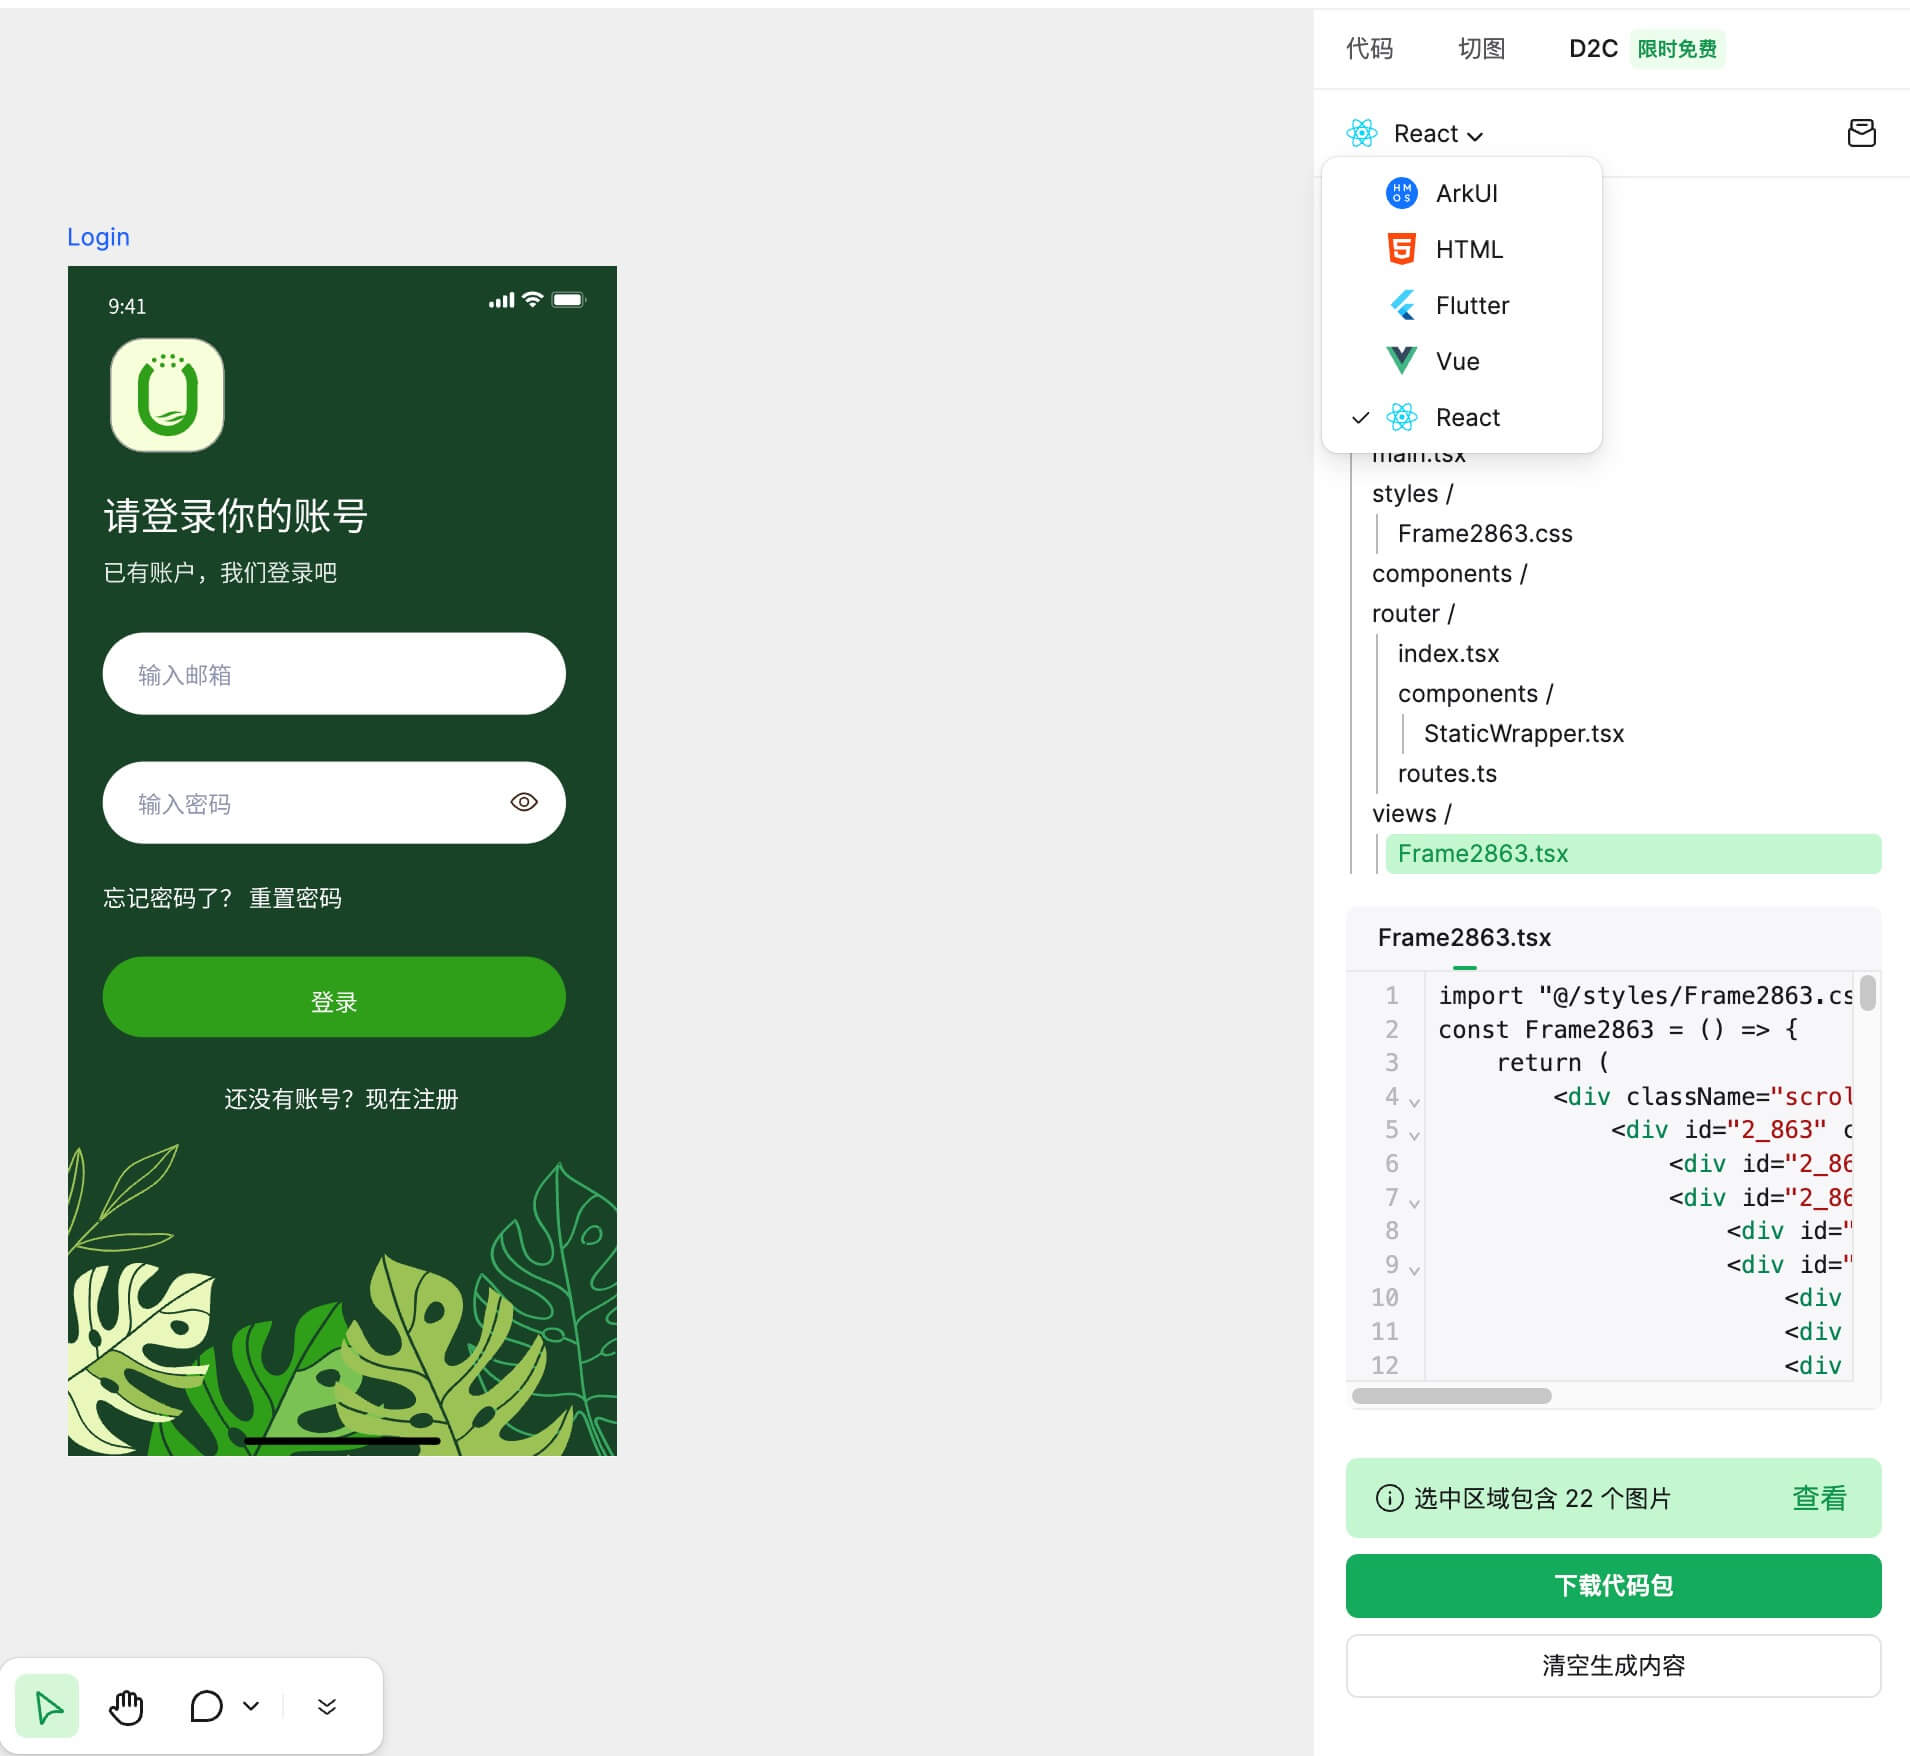
Task: Select the checked React option
Action: pyautogui.click(x=1467, y=417)
